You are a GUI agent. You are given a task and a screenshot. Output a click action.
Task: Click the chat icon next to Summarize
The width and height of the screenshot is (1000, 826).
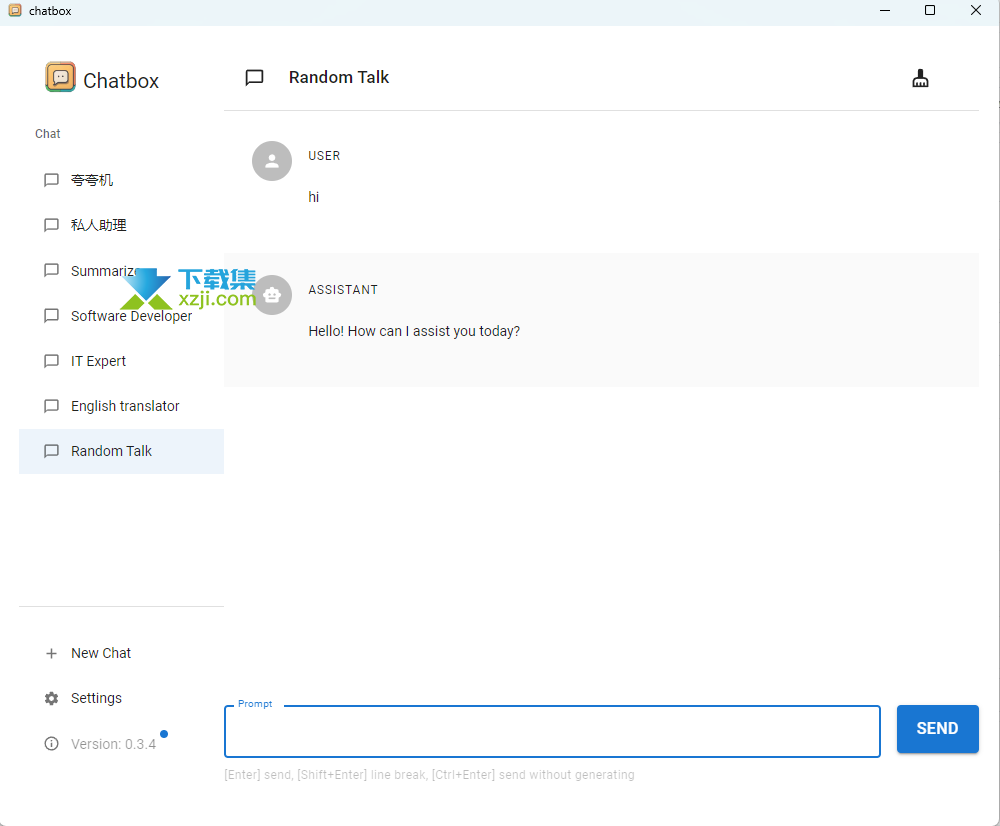(x=51, y=270)
